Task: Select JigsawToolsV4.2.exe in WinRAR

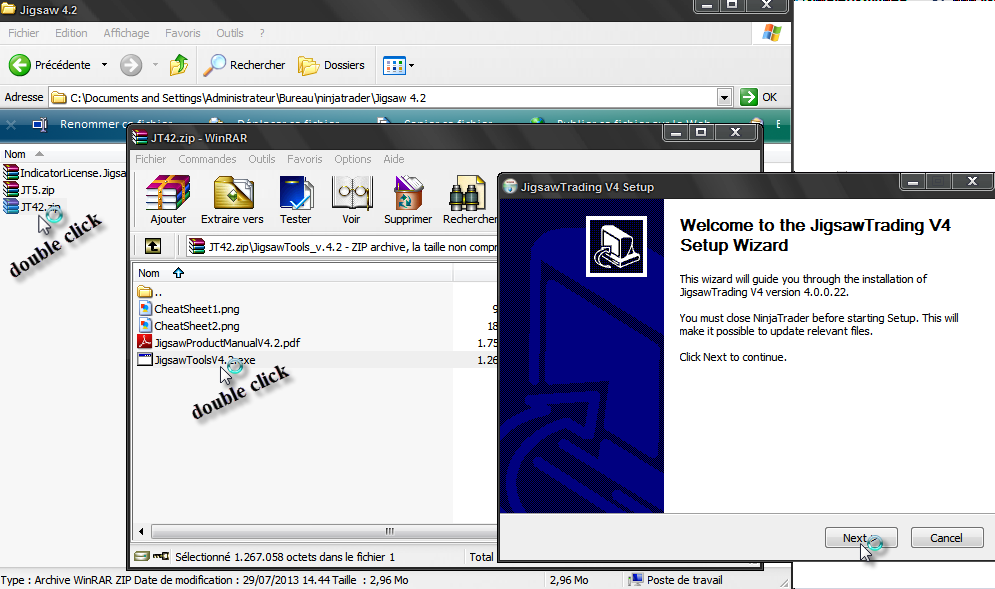Action: pos(205,360)
